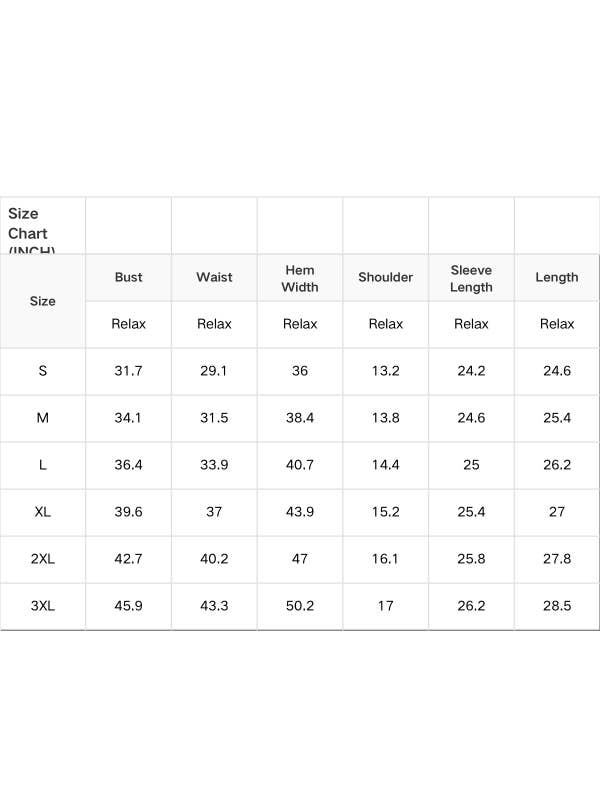
Task: Click the Relax cell under Bust
Action: pos(128,324)
